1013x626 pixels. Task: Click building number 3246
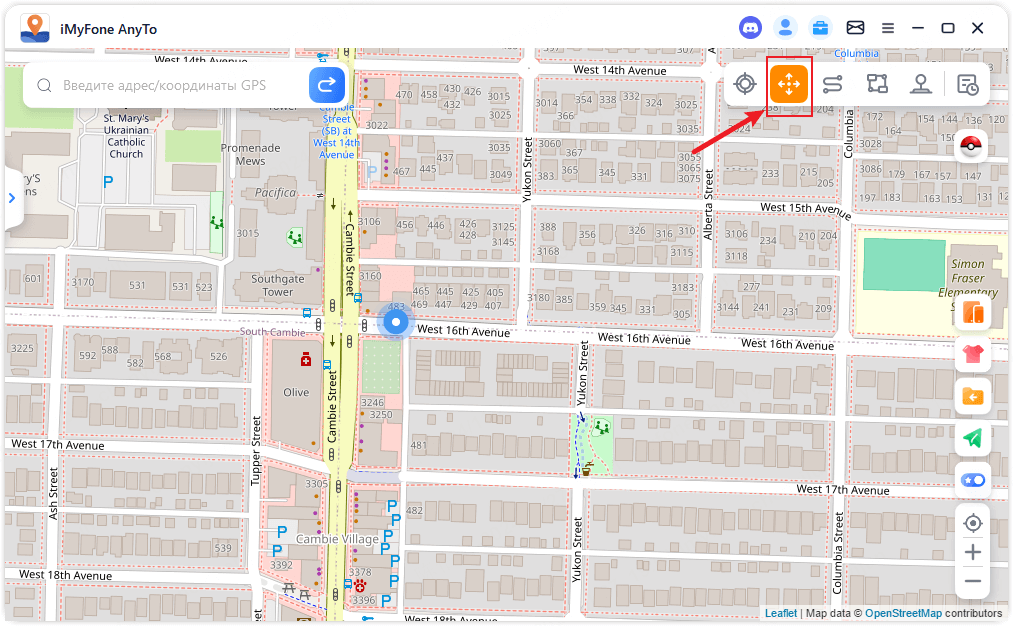tap(372, 402)
